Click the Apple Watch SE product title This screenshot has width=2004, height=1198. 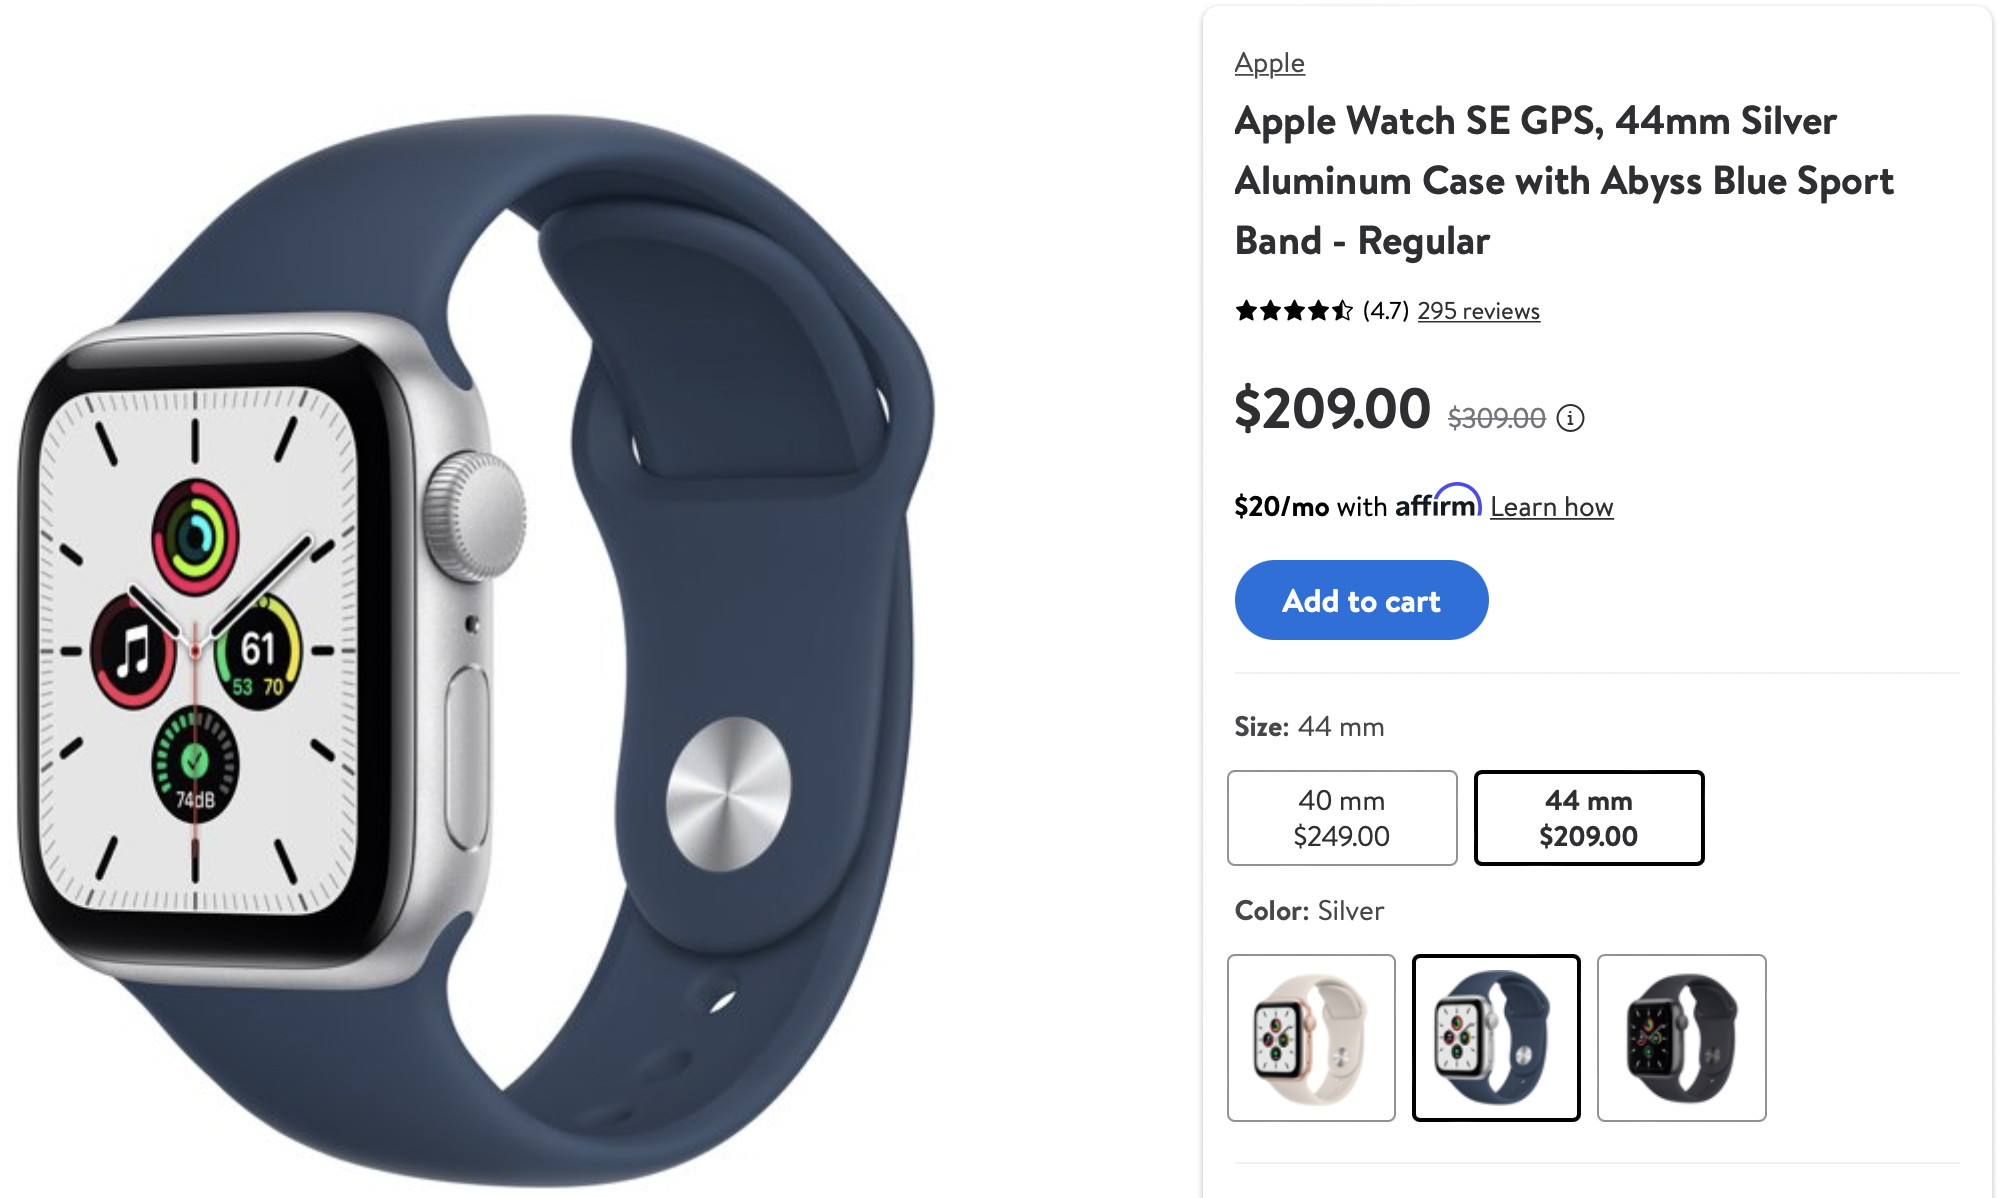coord(1564,181)
